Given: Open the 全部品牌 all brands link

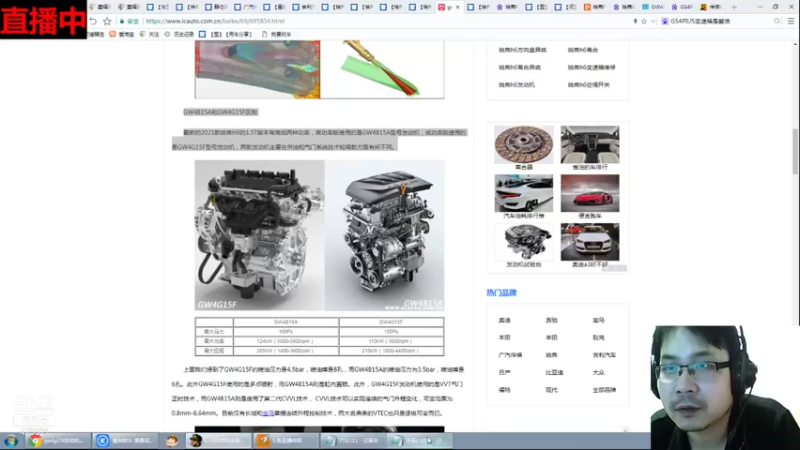Looking at the screenshot, I should [x=604, y=390].
